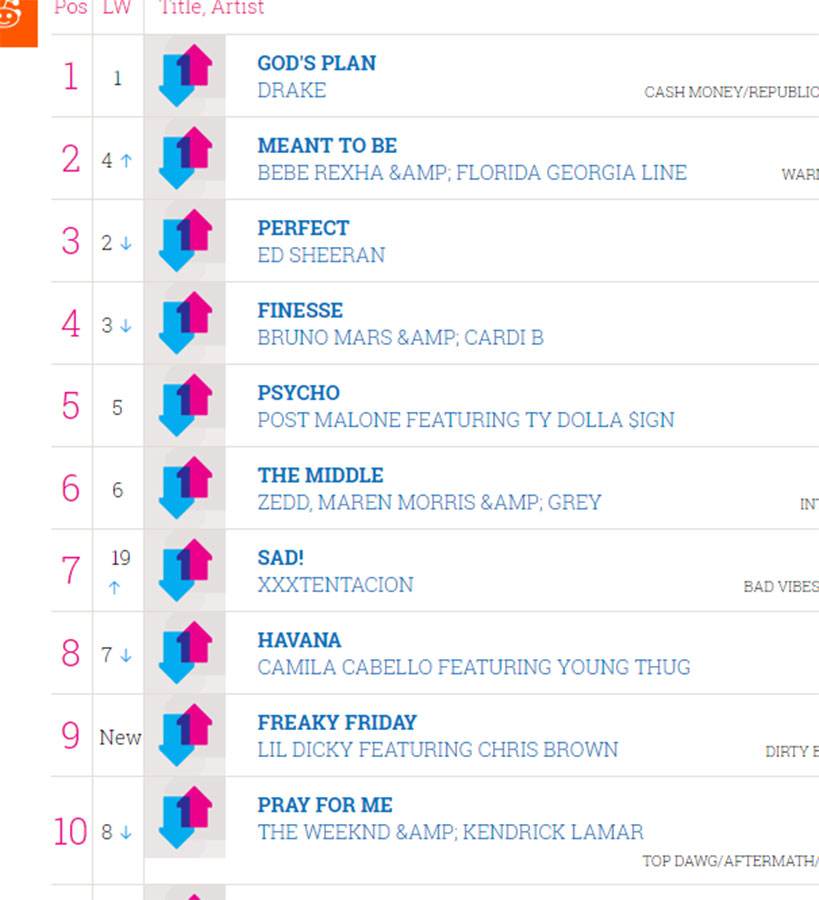Viewport: 819px width, 900px height.
Task: Open the MEANT TO BE title link
Action: (x=327, y=146)
